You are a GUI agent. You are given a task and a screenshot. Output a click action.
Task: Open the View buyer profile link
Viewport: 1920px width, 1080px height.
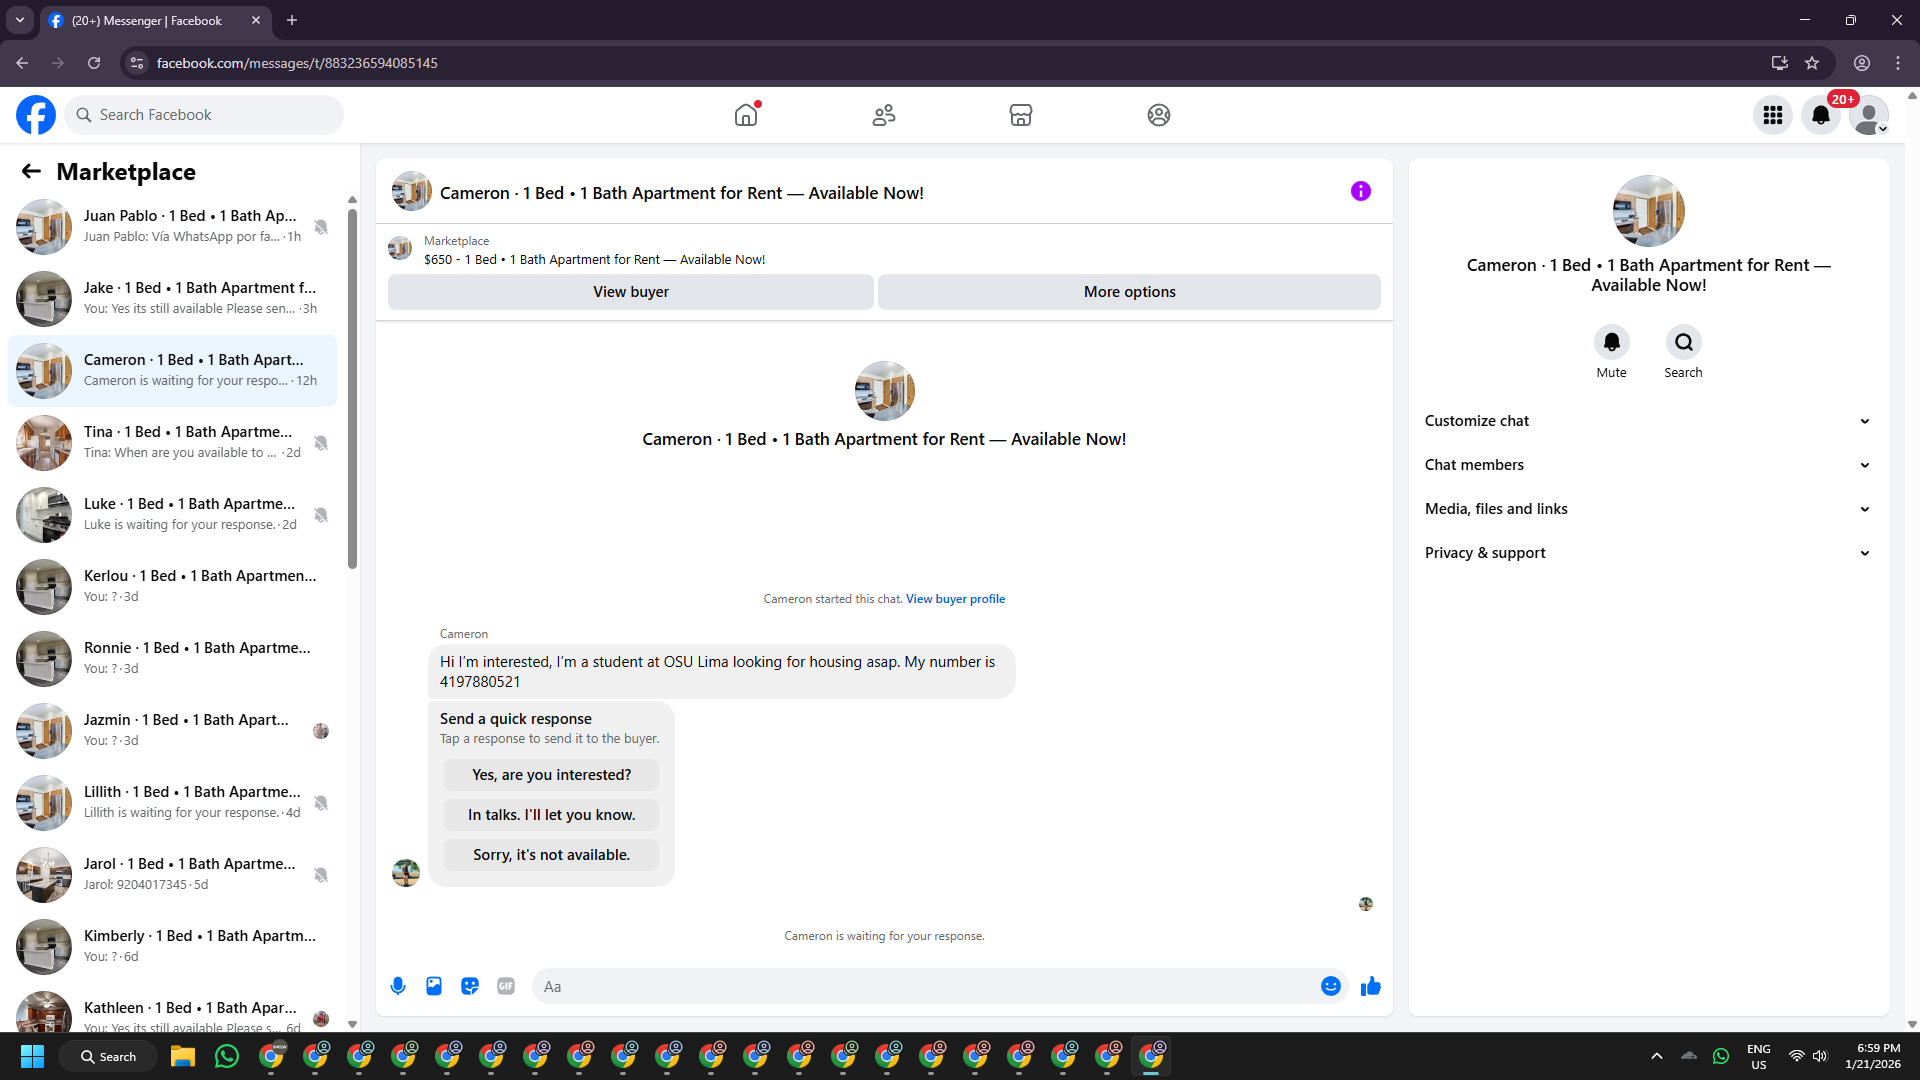(955, 599)
